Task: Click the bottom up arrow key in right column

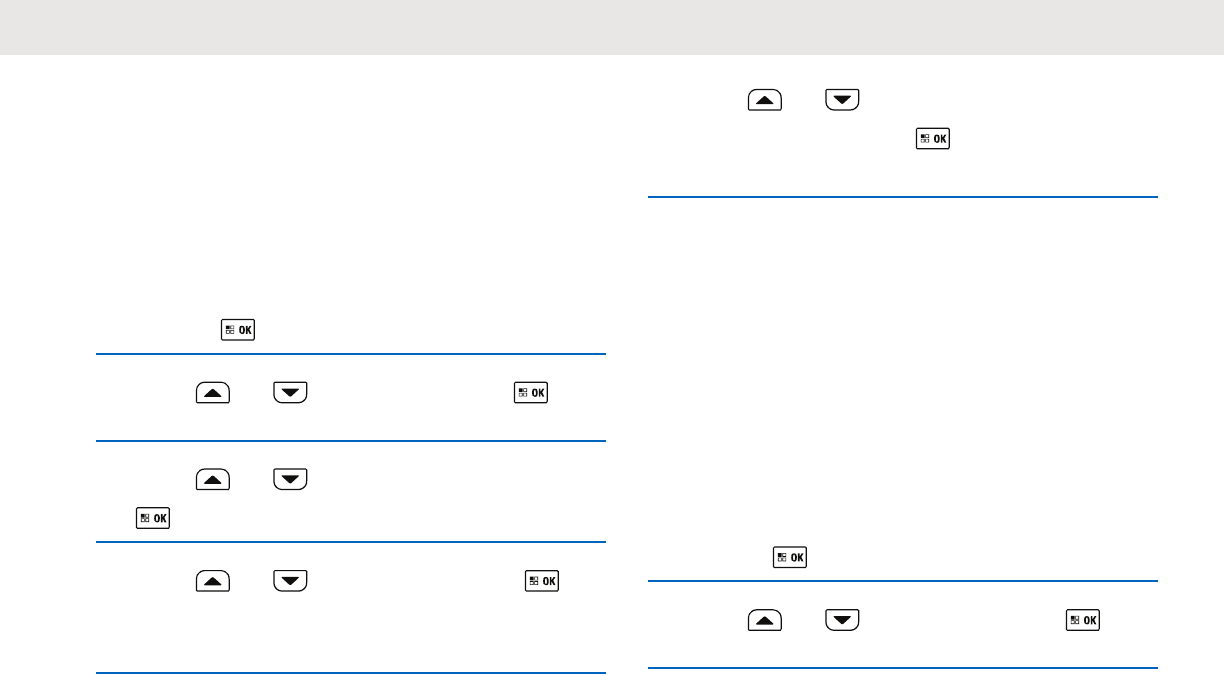Action: 764,620
